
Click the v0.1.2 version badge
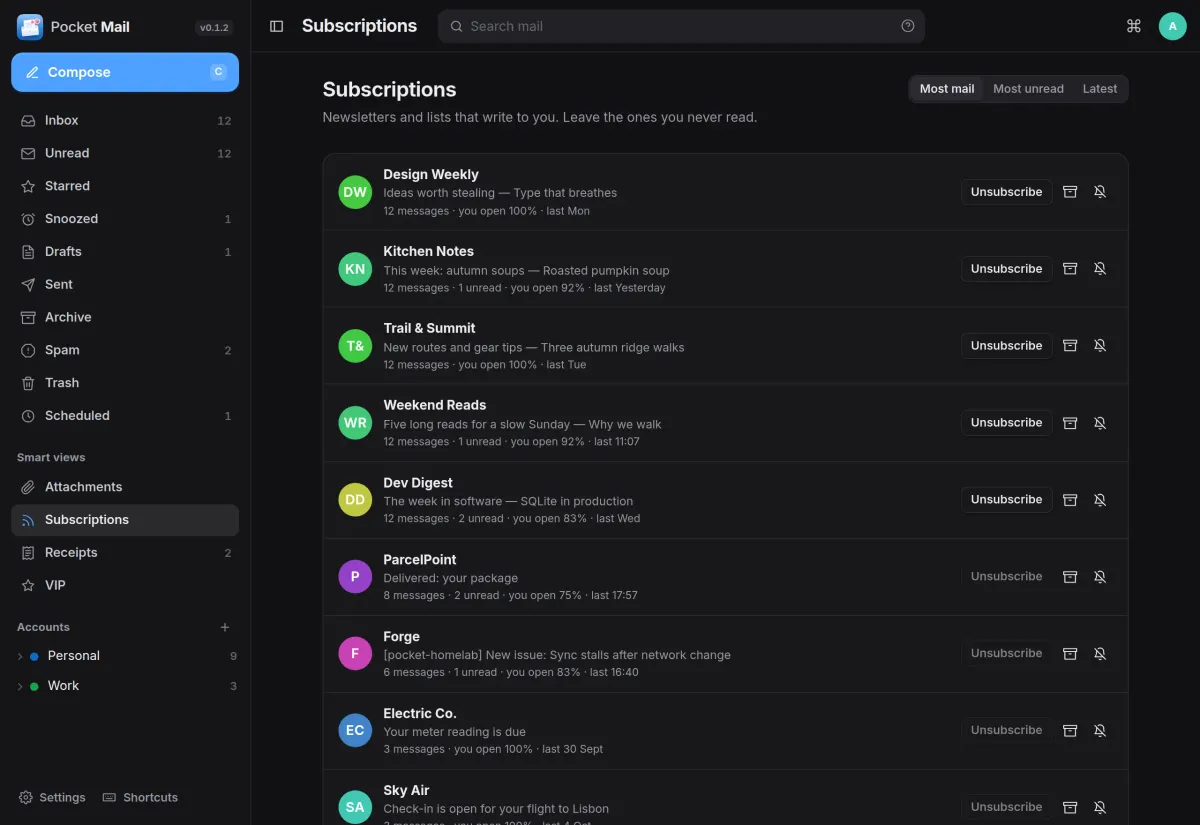tap(215, 28)
